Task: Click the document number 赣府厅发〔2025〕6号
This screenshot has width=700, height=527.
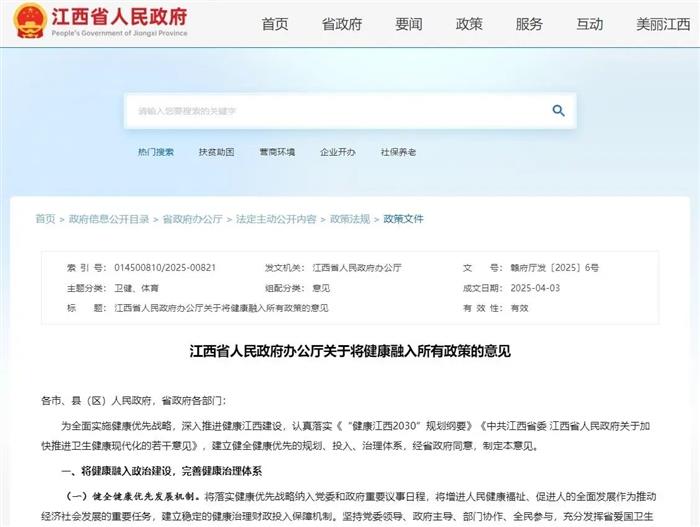Action: coord(555,268)
